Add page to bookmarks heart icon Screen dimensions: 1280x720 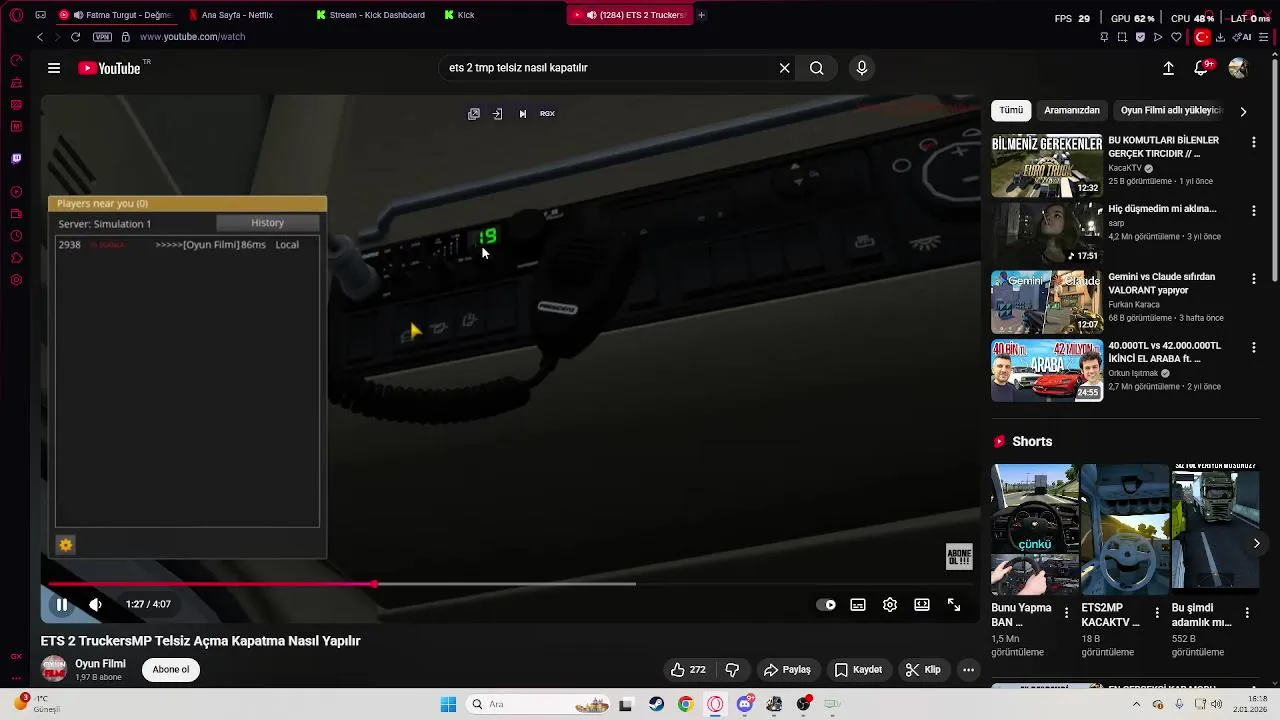pos(1176,37)
